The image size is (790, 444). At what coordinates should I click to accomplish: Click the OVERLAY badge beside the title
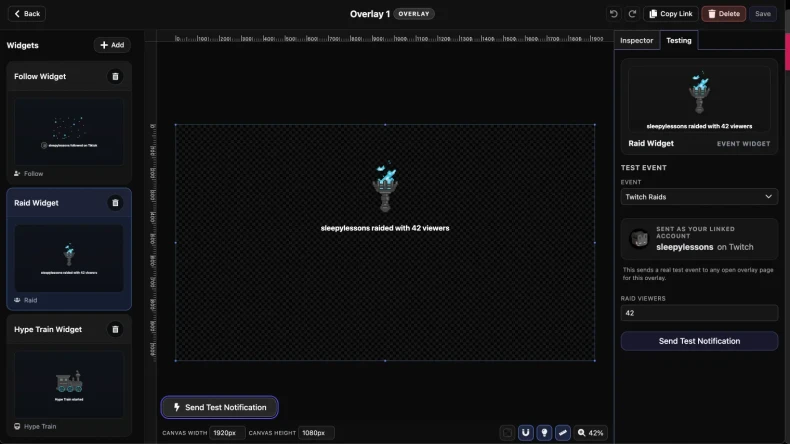point(414,14)
